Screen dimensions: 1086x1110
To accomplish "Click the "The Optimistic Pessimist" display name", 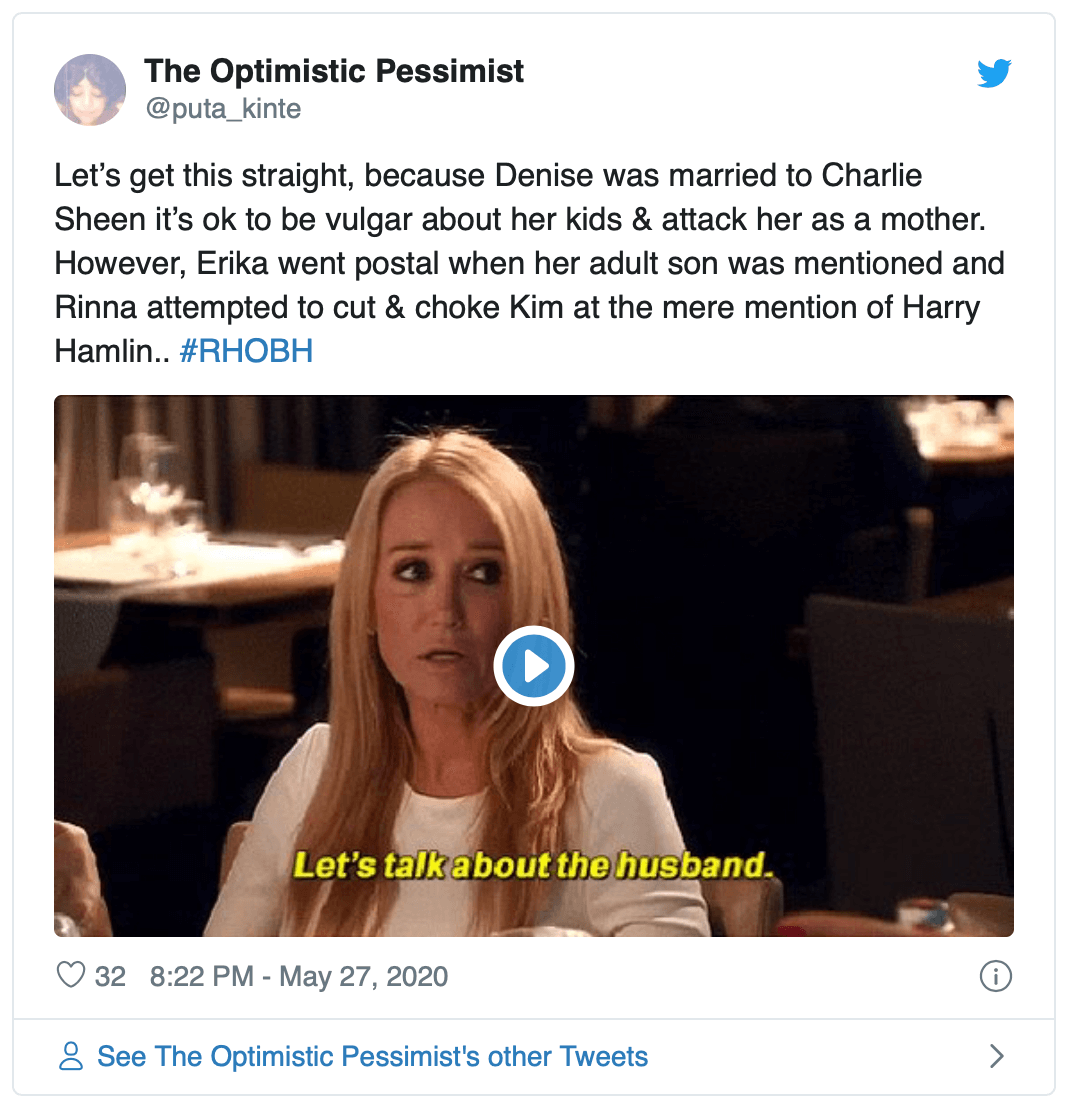I will tap(334, 72).
